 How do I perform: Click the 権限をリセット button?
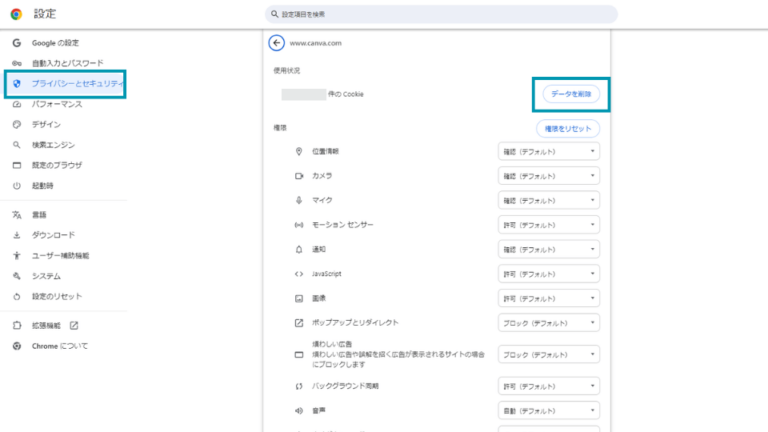568,129
